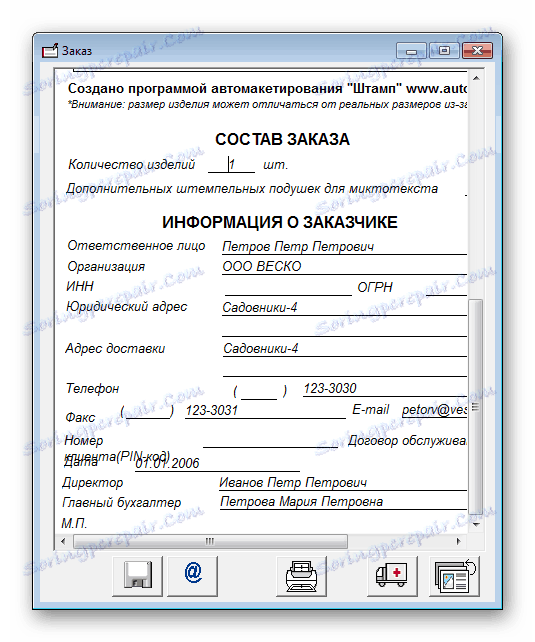This screenshot has height=642, width=535.
Task: Click the Договор обслужива label
Action: coord(407,441)
